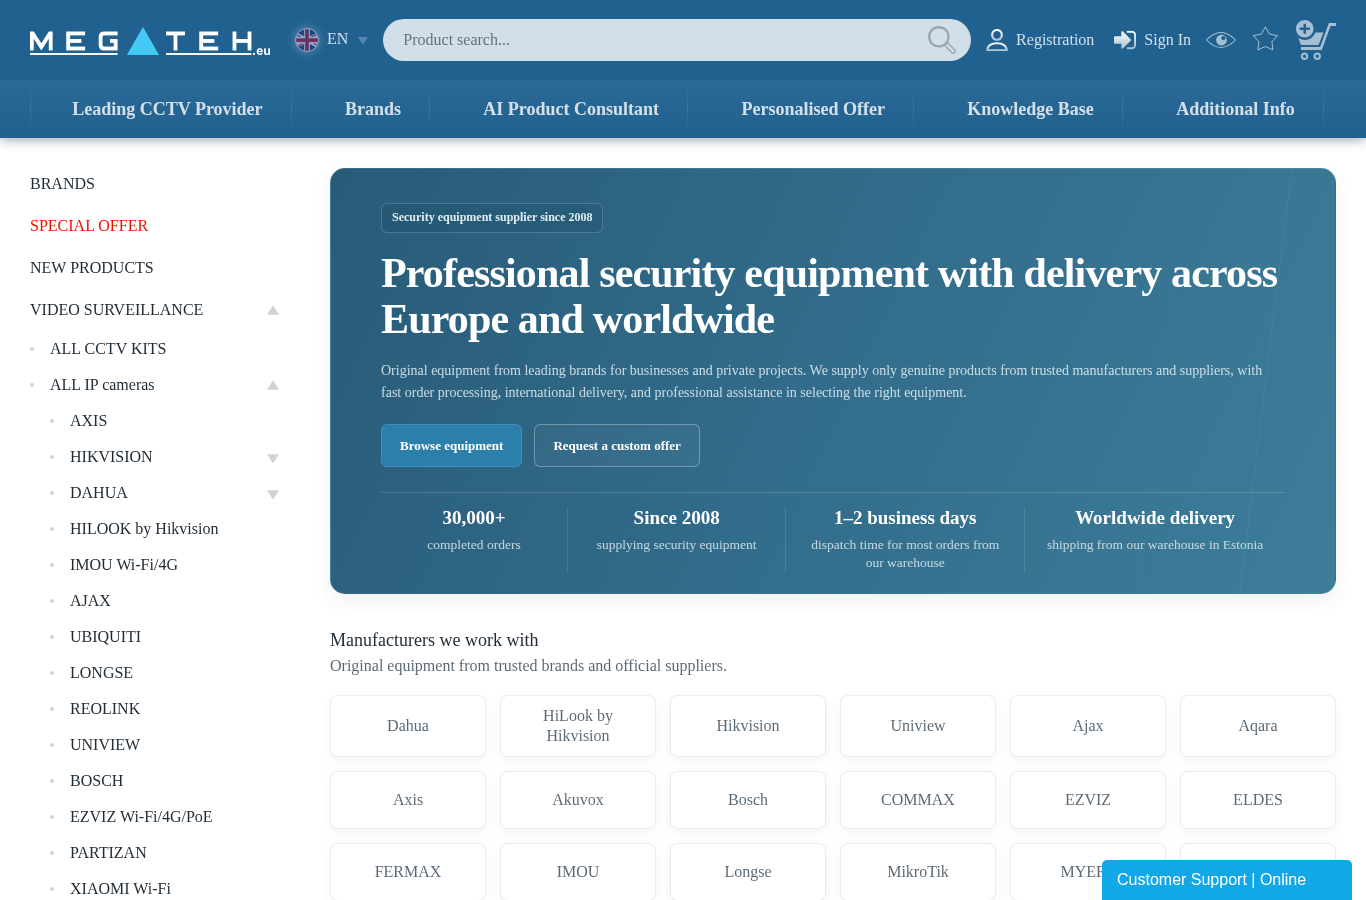The image size is (1366, 900).
Task: Open BRANDS in the sidebar
Action: (62, 184)
